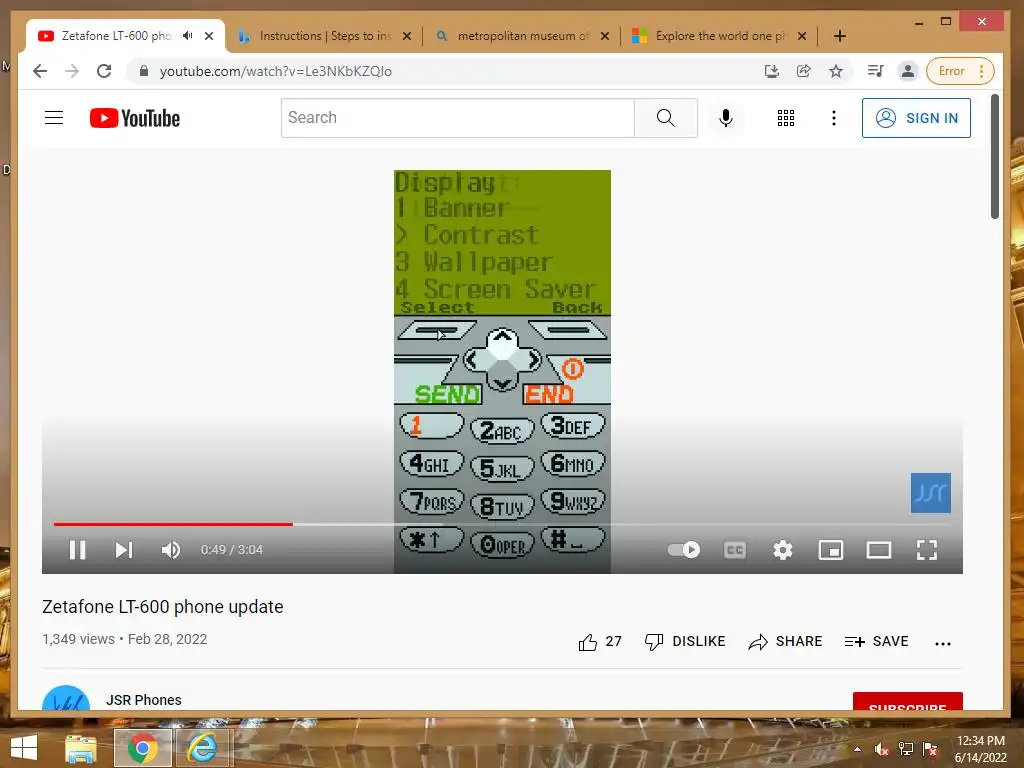Enter full screen mode

click(x=927, y=550)
